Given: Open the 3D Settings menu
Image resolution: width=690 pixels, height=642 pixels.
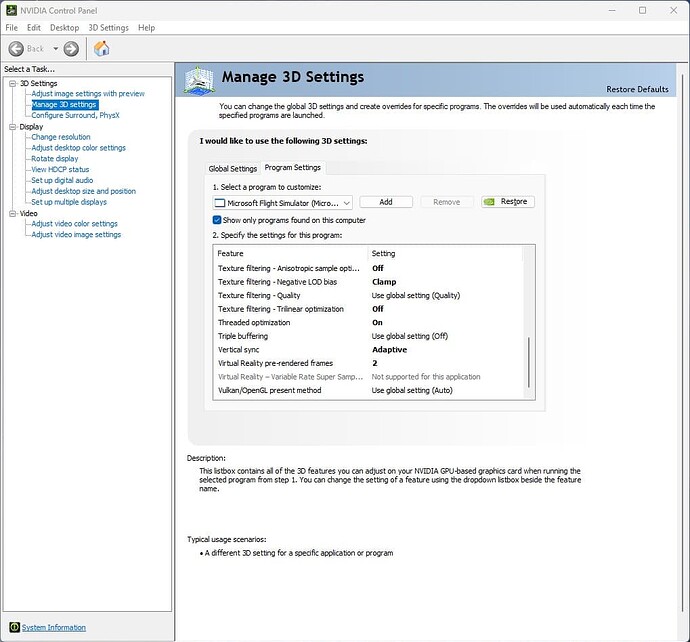Looking at the screenshot, I should (108, 28).
